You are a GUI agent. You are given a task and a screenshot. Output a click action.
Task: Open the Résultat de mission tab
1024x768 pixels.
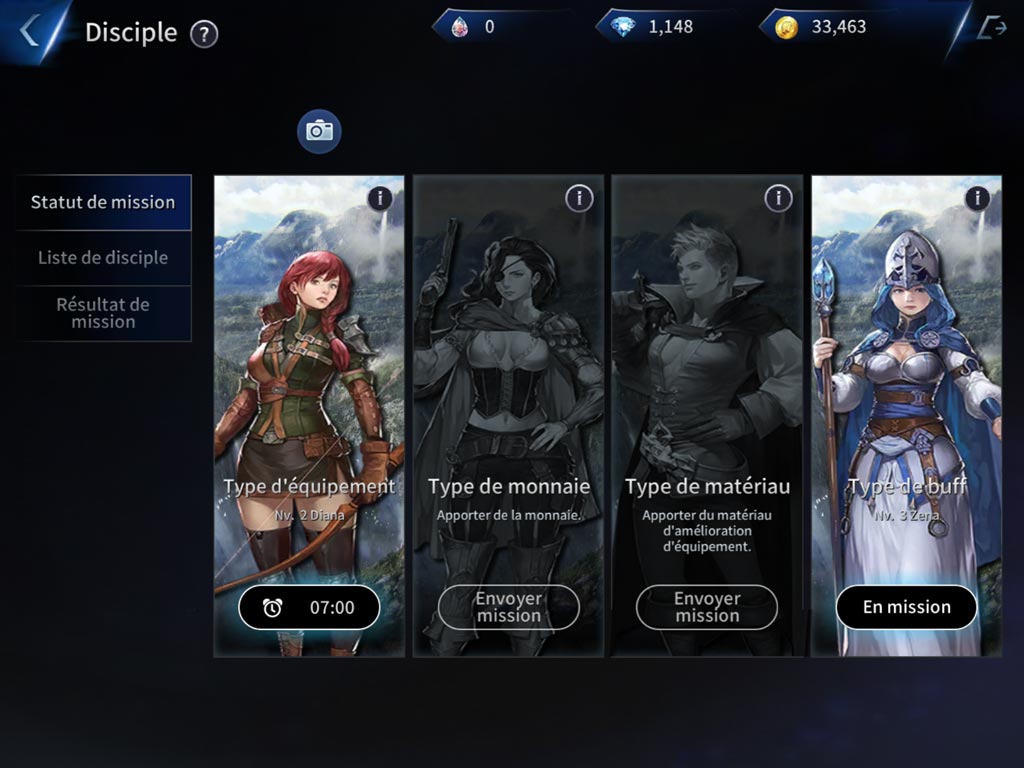tap(103, 313)
